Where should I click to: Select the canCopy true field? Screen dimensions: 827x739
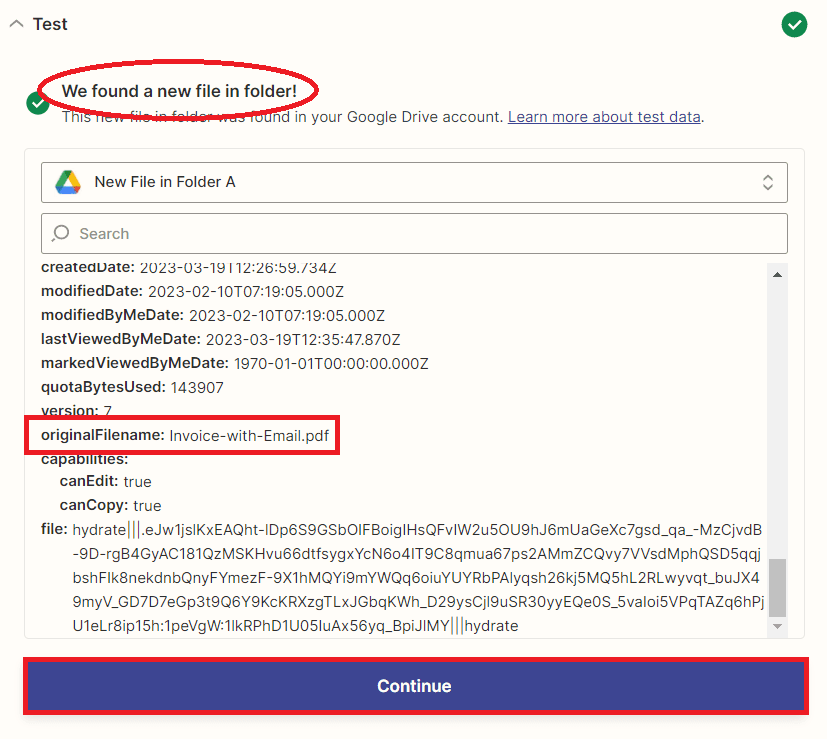click(110, 505)
